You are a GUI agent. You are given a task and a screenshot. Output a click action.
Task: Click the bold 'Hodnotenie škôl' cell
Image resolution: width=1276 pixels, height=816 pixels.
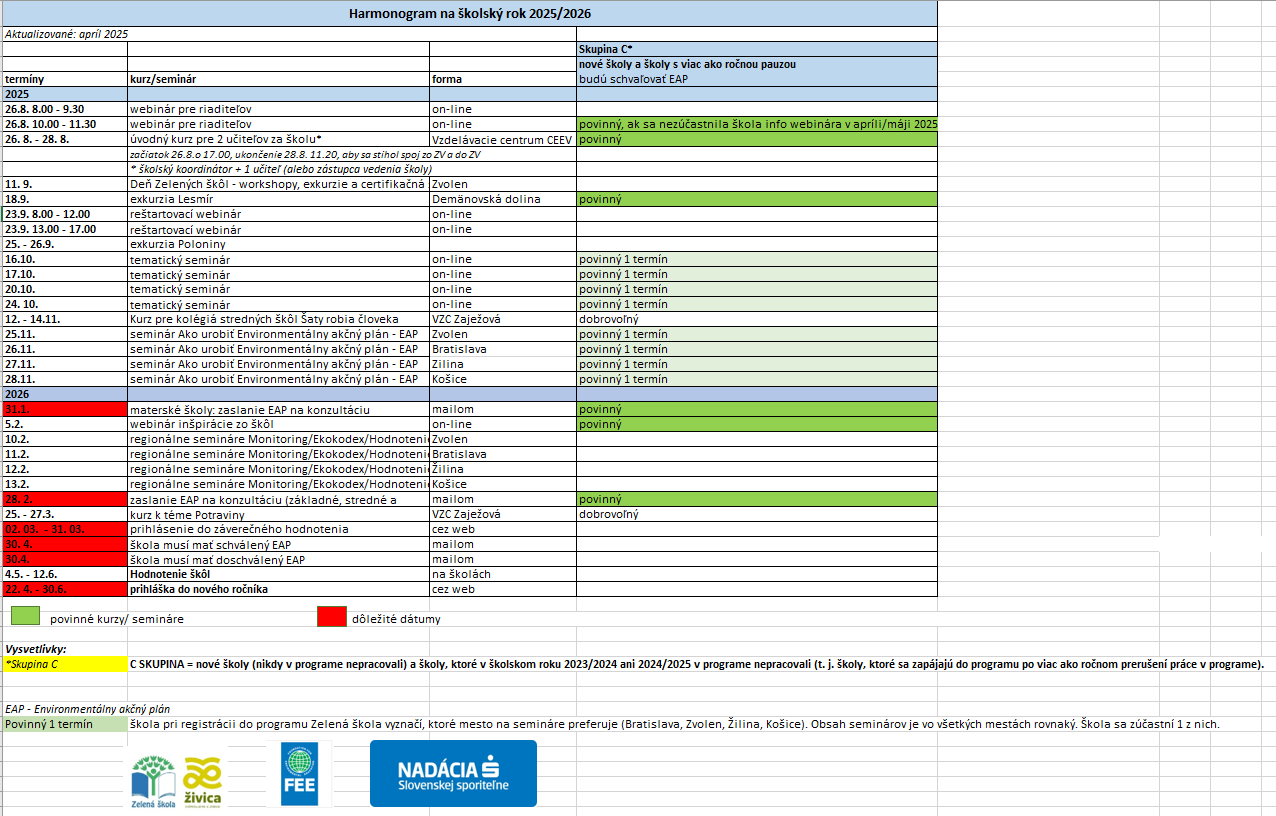(278, 574)
